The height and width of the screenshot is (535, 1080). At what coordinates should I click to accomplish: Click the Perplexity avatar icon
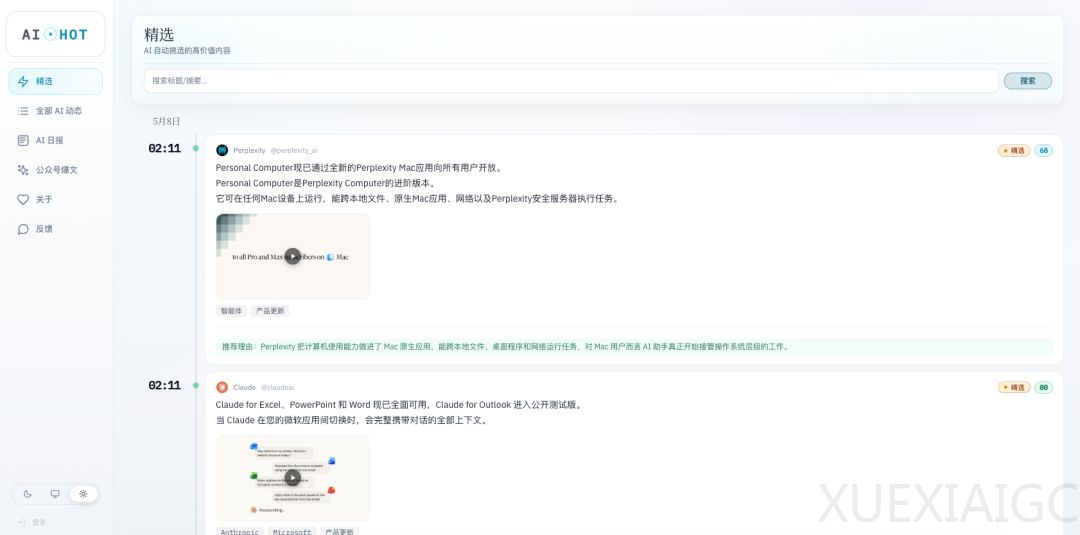(222, 150)
